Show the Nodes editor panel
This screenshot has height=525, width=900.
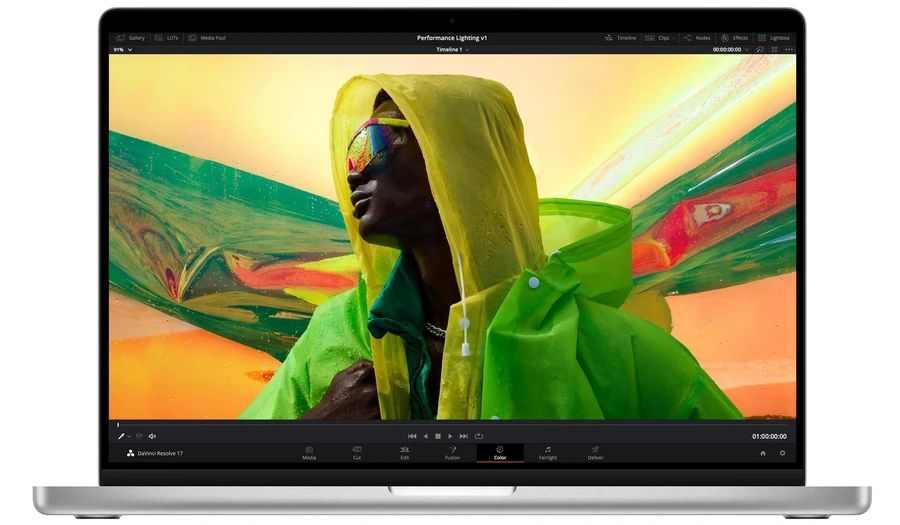(x=697, y=38)
